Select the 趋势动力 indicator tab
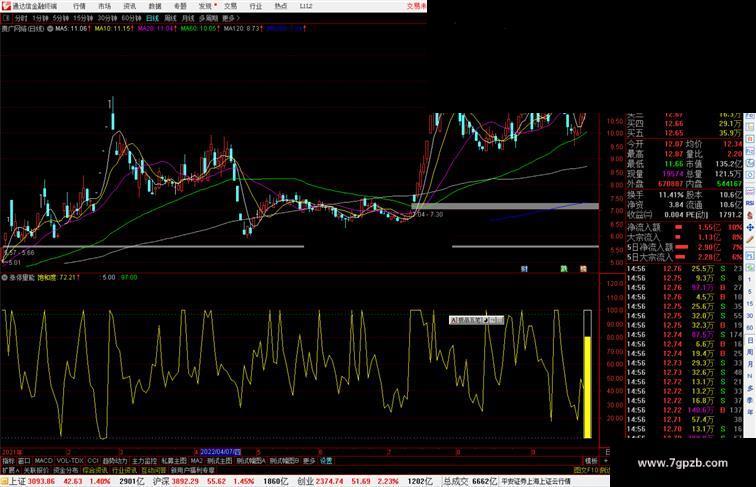Viewport: 756px width, 487px height. click(115, 461)
